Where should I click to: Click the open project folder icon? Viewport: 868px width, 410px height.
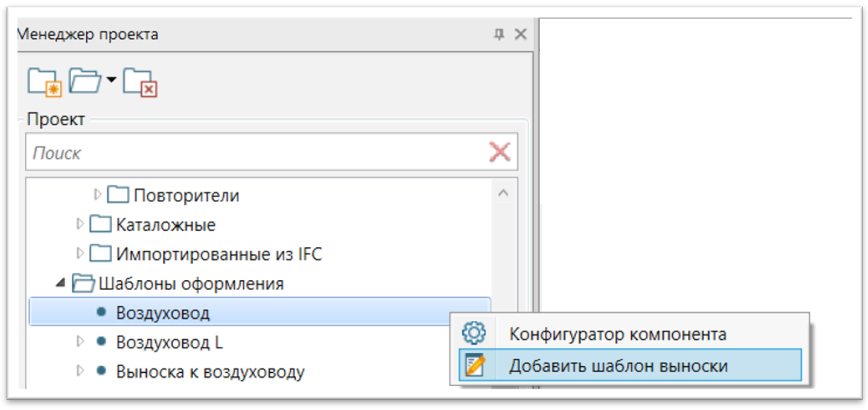tap(85, 81)
